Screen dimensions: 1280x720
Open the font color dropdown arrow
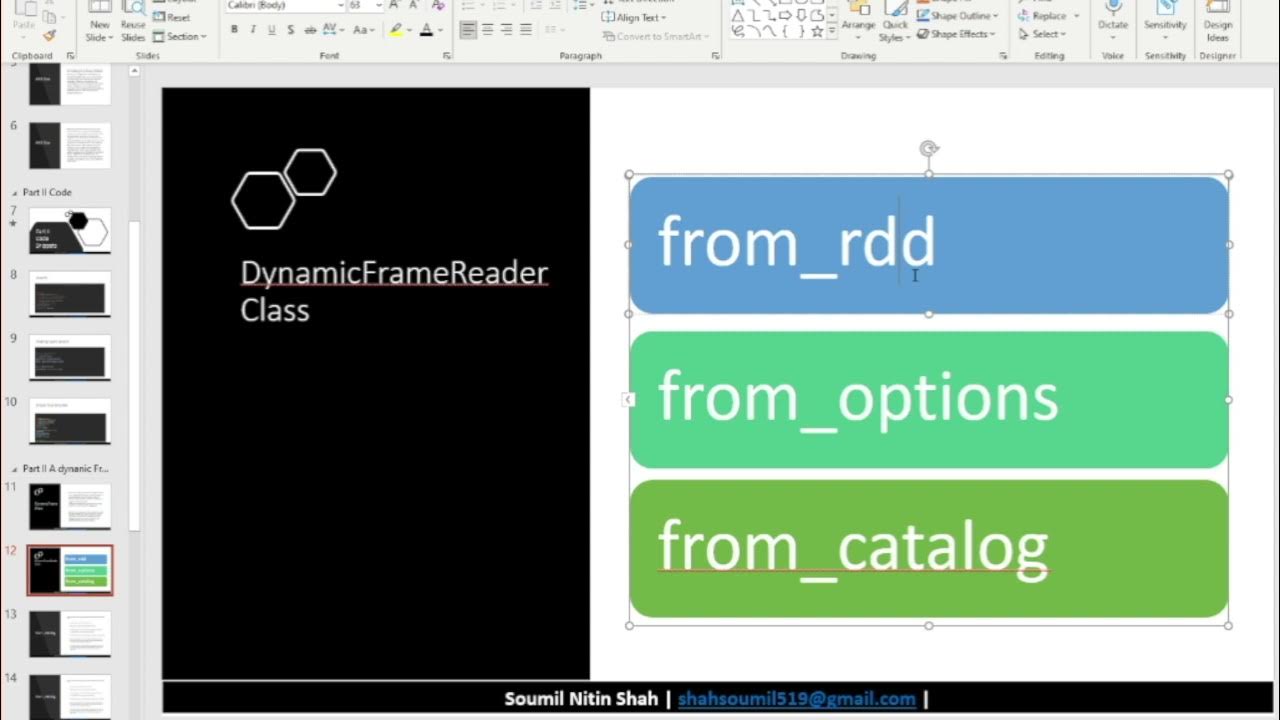click(x=439, y=31)
